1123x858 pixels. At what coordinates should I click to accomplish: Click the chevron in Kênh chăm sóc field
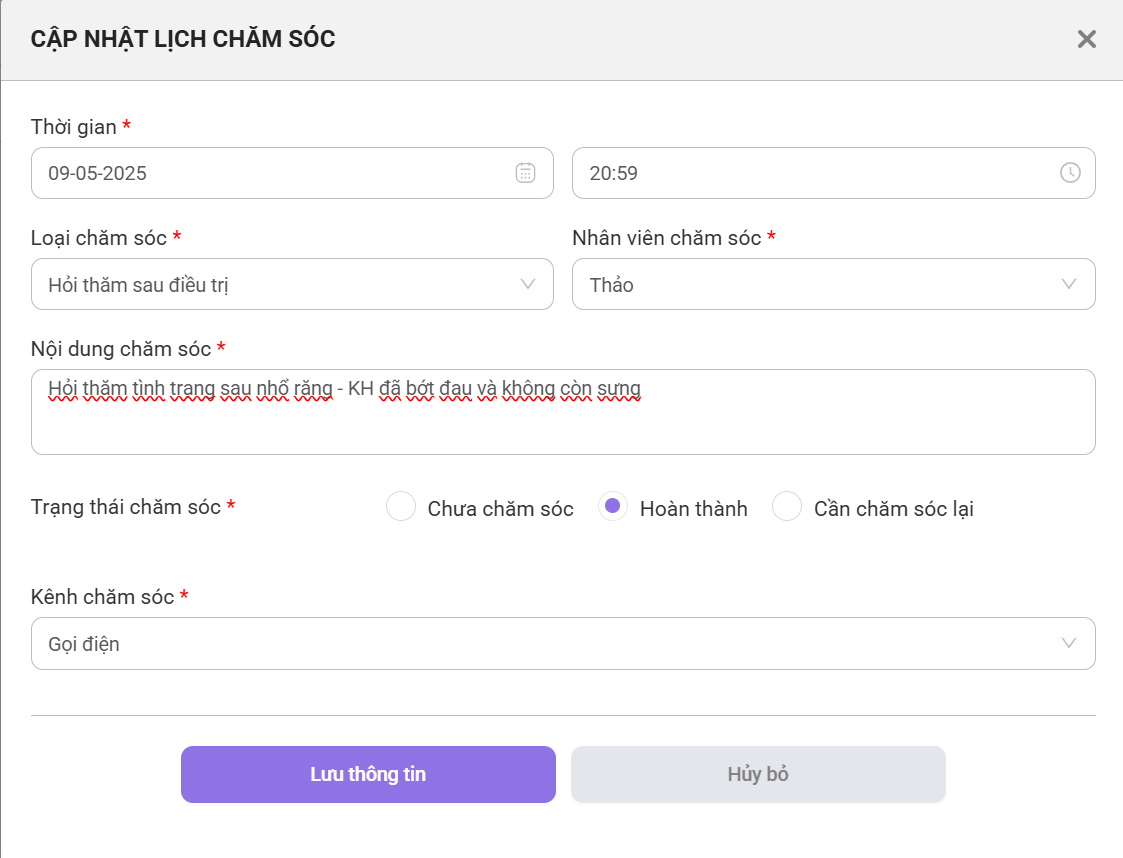pos(1069,643)
